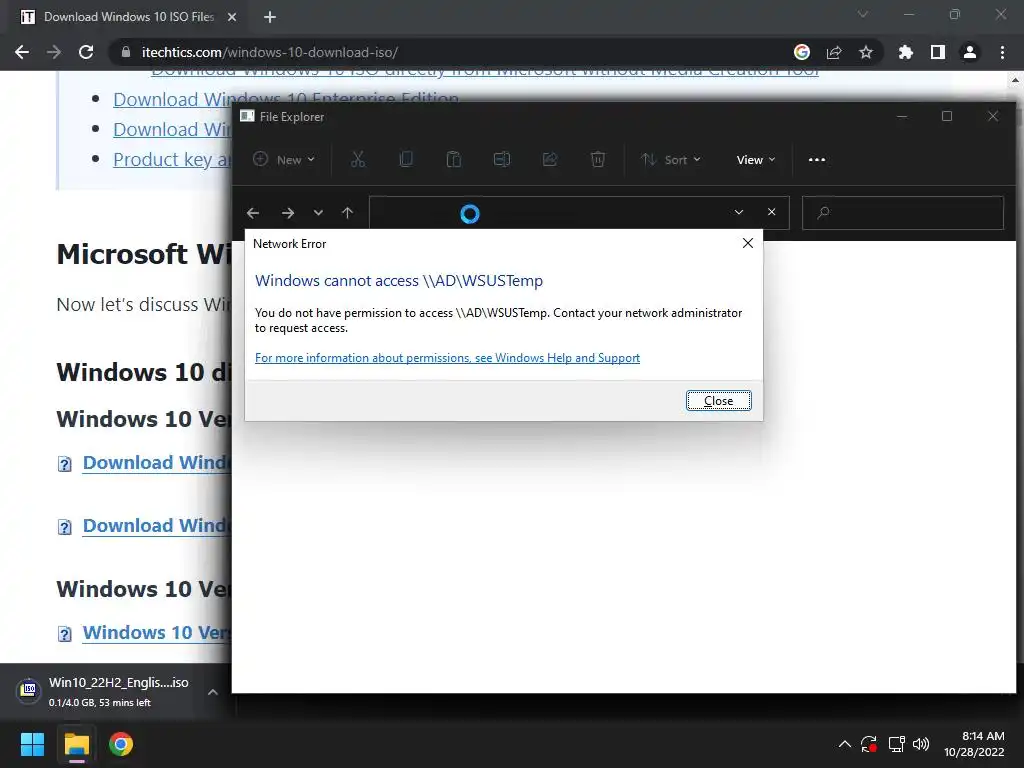Click the Product key link in webpage

point(172,159)
